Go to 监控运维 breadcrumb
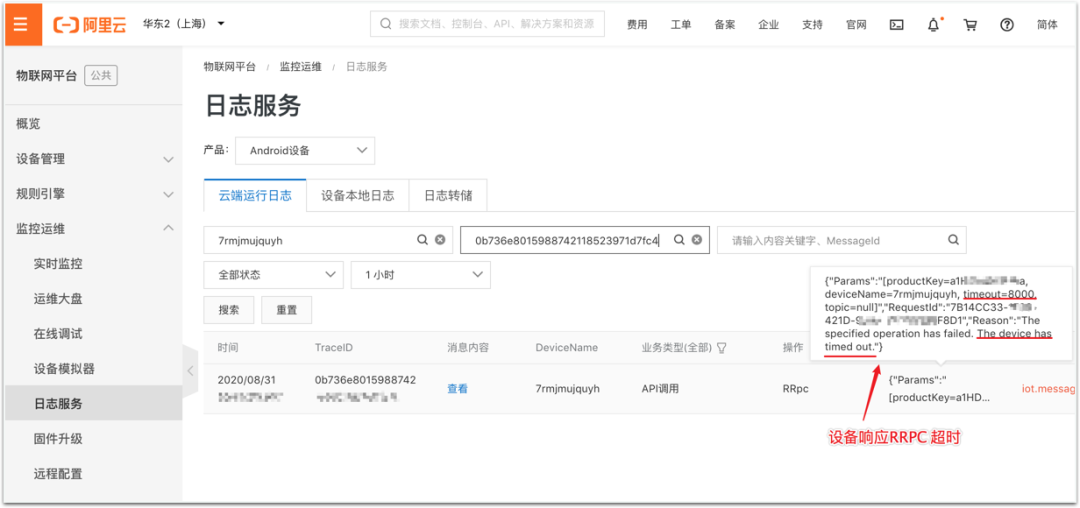 click(x=300, y=67)
